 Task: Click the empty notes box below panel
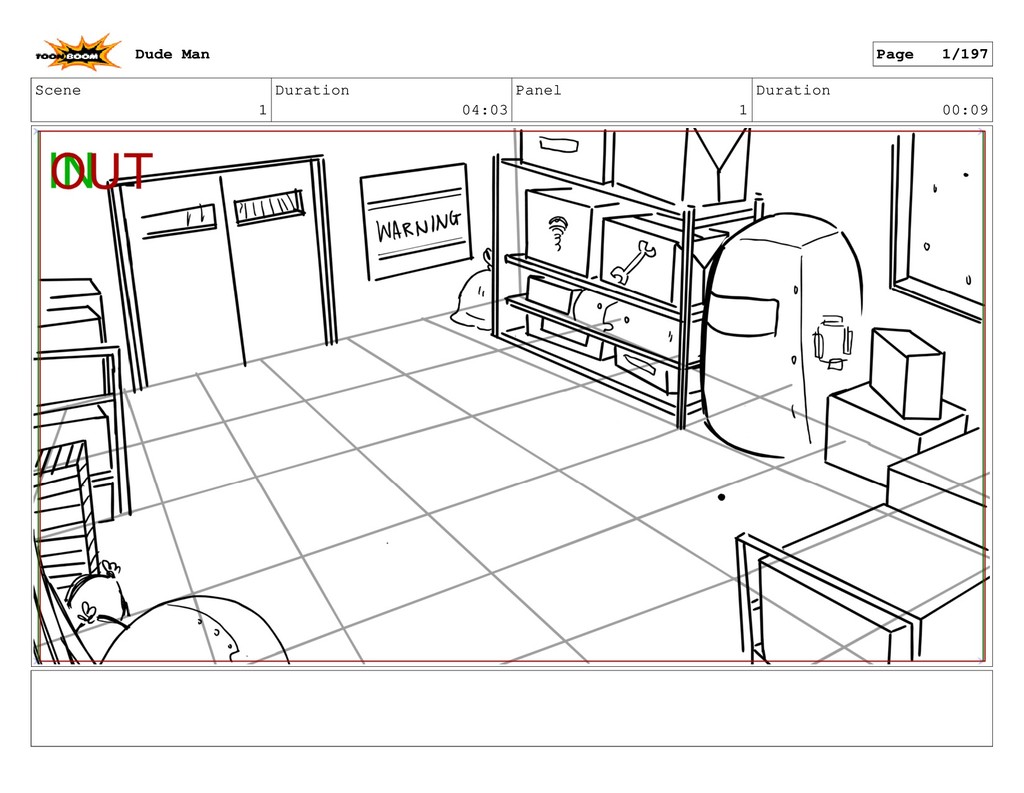point(511,708)
